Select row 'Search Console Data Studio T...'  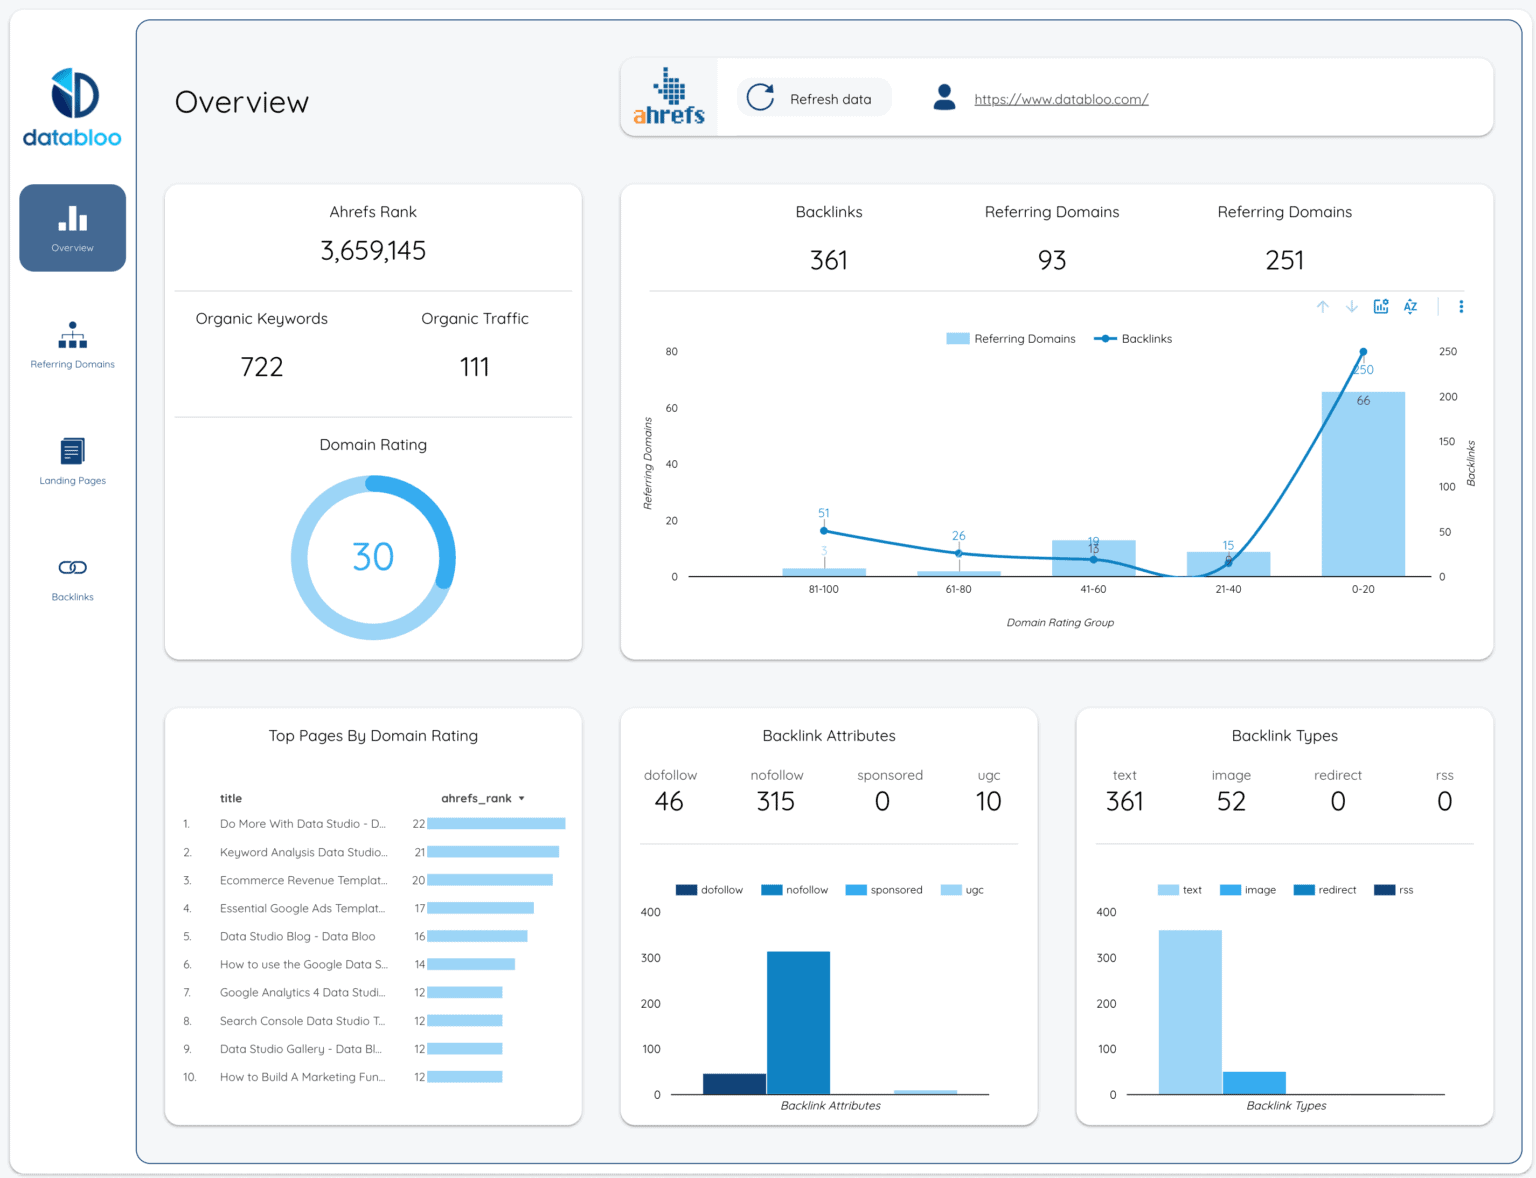(x=373, y=1021)
